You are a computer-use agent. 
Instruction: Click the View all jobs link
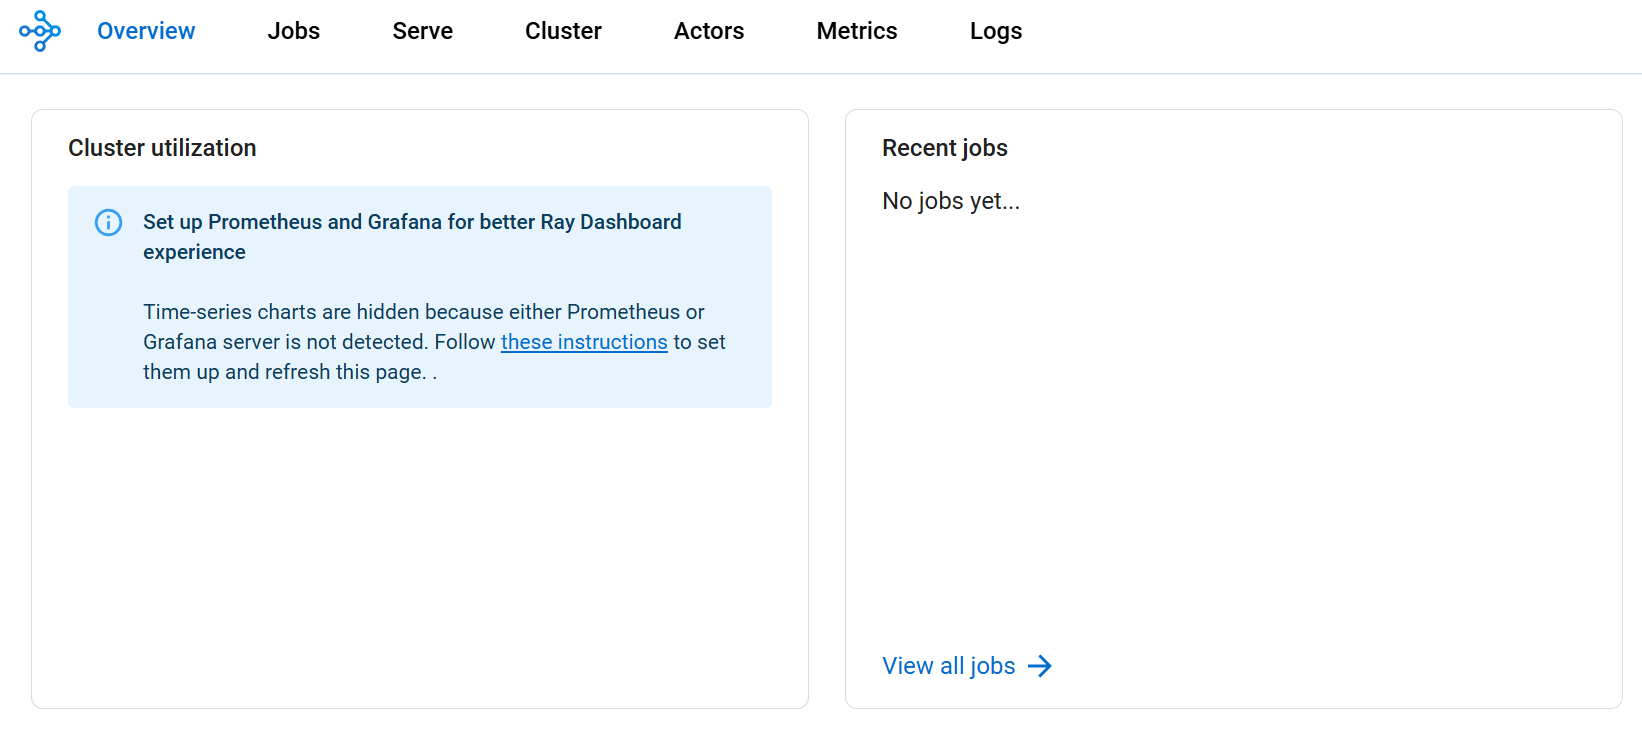click(x=948, y=666)
